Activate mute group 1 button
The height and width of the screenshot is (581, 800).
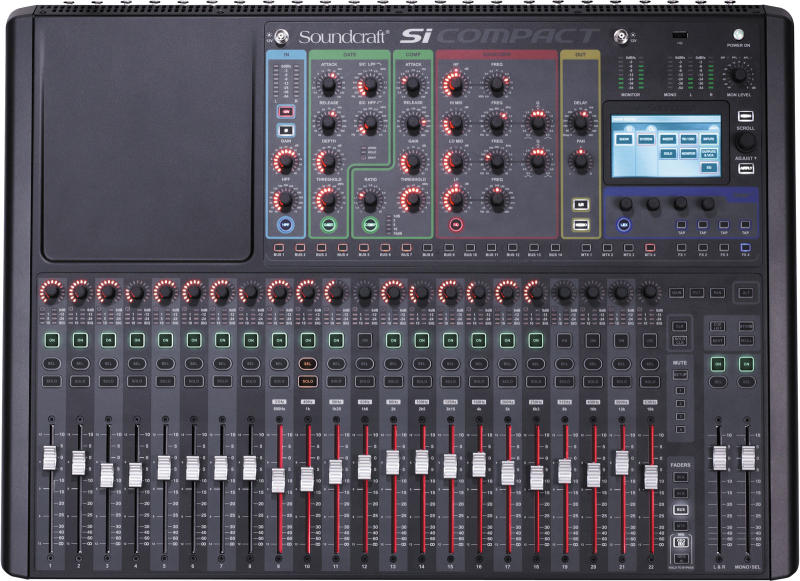[680, 390]
